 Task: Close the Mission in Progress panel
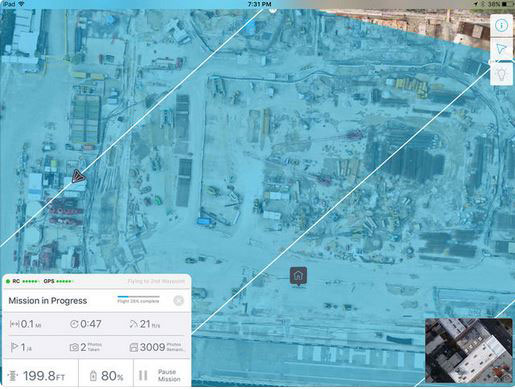[179, 301]
